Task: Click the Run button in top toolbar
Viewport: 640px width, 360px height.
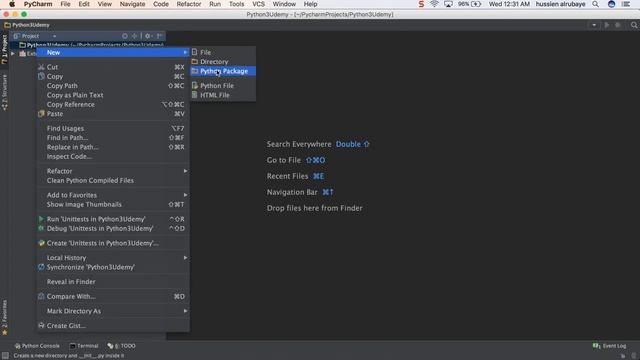Action: [607, 25]
